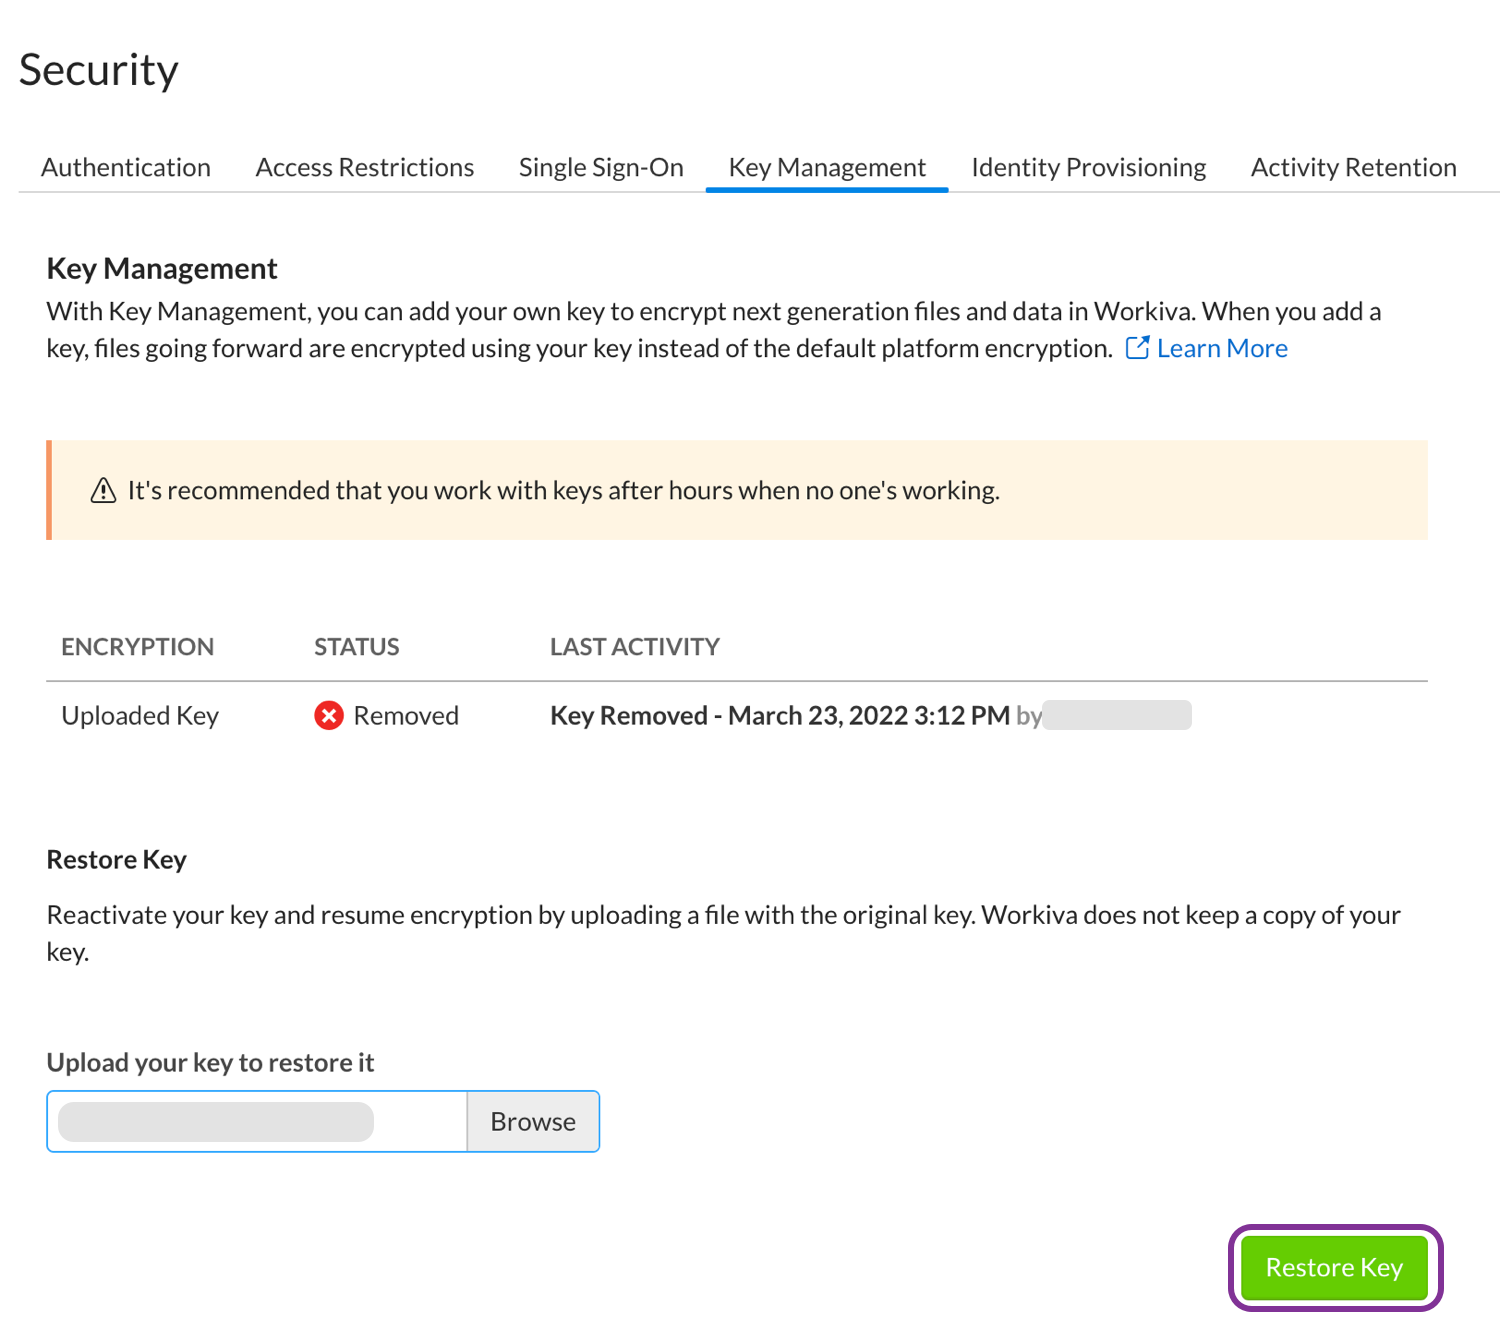Viewport: 1500px width, 1342px height.
Task: Click the STATUS column header
Action: point(357,647)
